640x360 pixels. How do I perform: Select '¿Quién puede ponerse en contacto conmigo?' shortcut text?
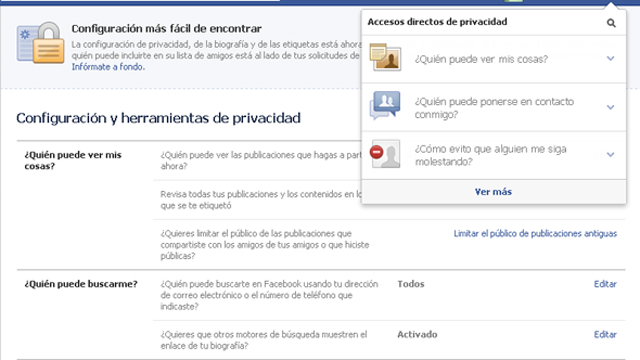click(494, 108)
